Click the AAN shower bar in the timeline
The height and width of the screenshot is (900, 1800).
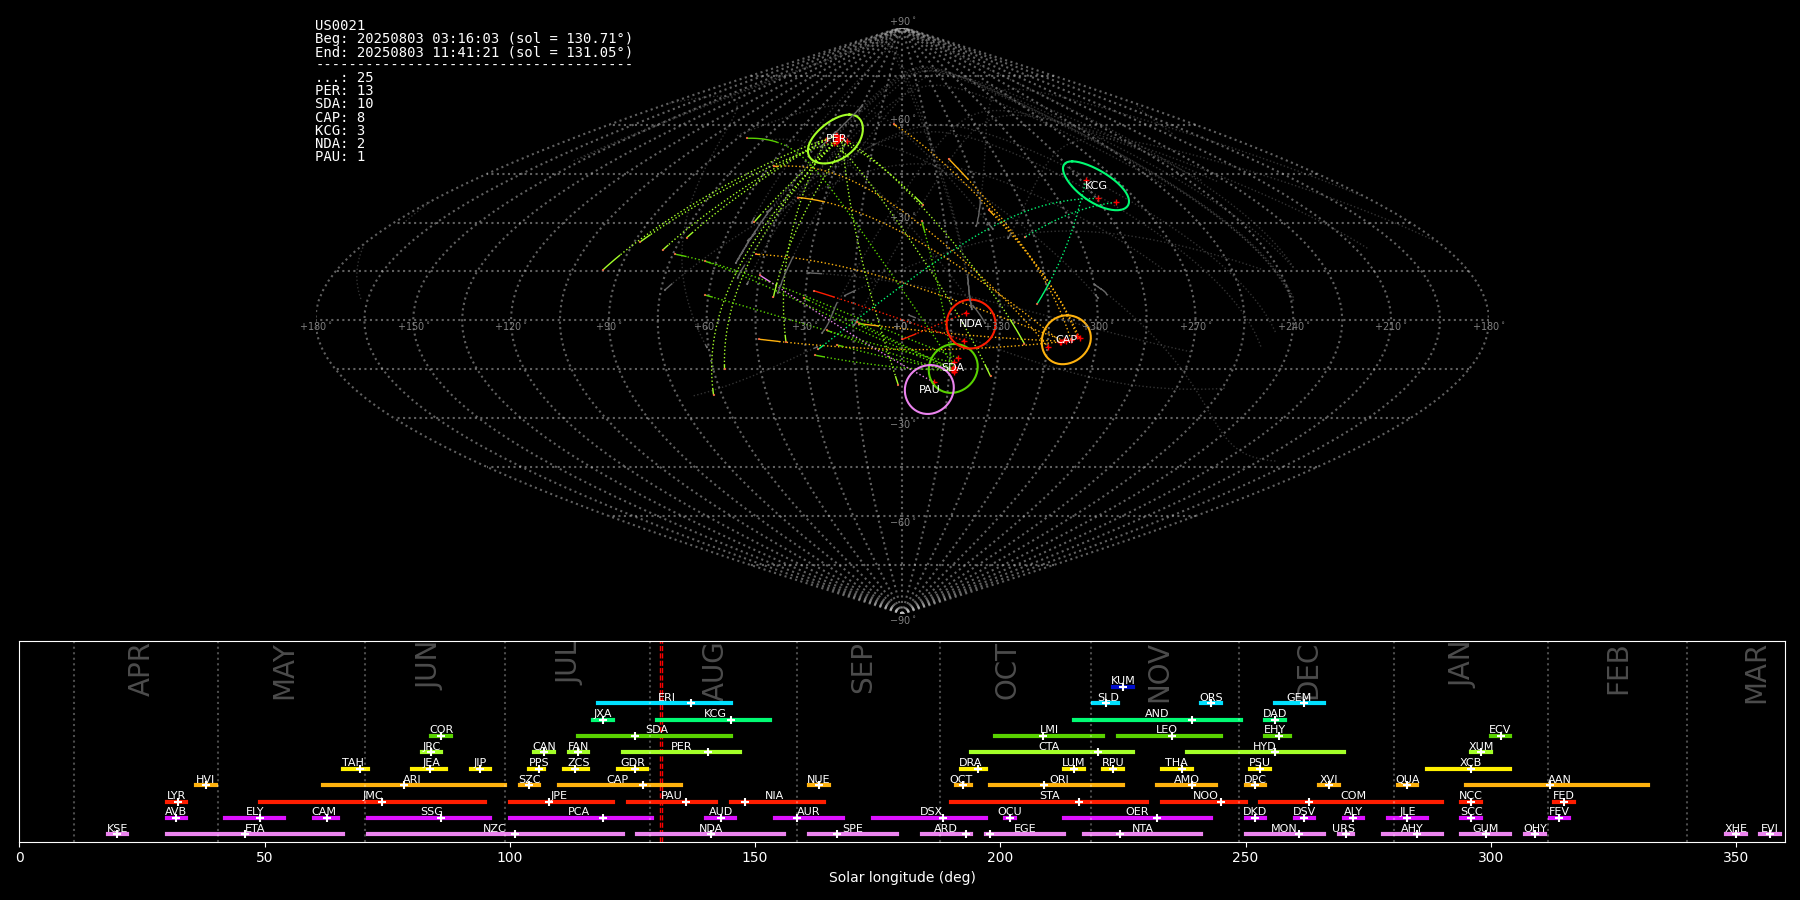click(1557, 784)
